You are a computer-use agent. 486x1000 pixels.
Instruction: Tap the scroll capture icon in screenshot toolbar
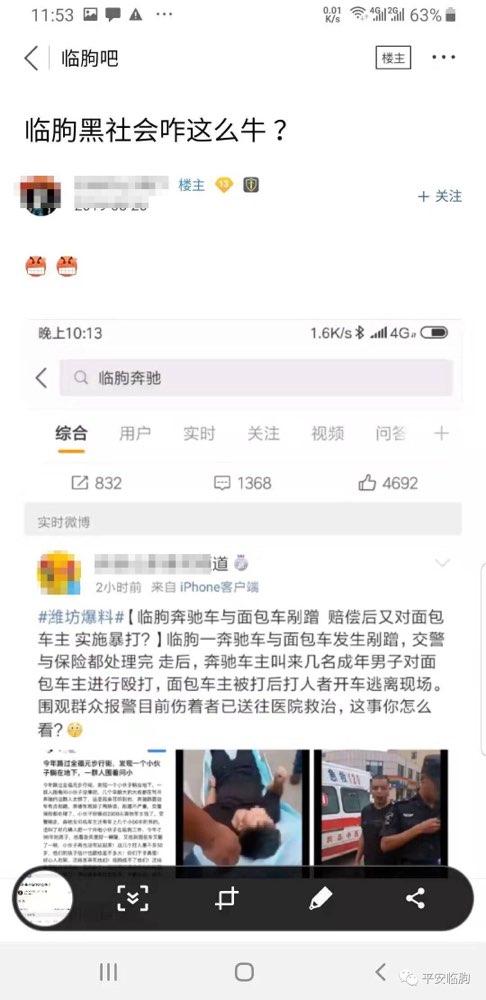tap(133, 899)
